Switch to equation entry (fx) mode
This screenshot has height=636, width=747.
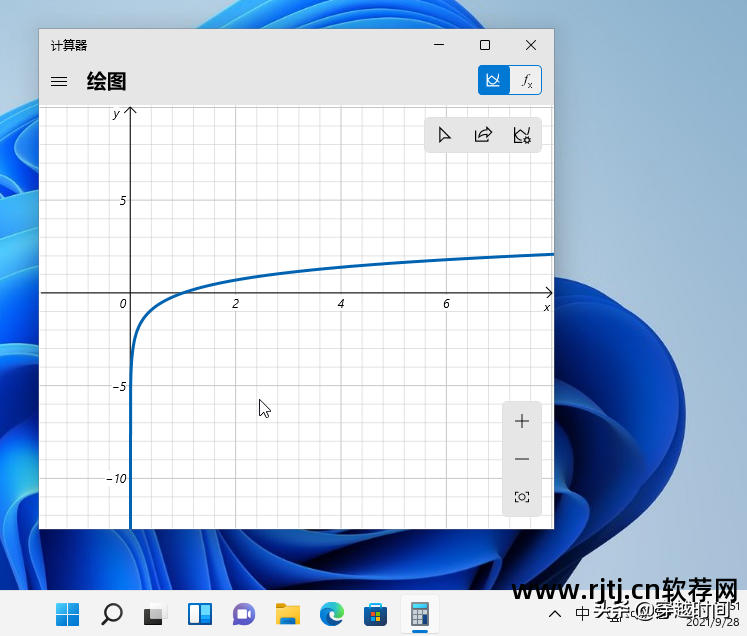[526, 80]
